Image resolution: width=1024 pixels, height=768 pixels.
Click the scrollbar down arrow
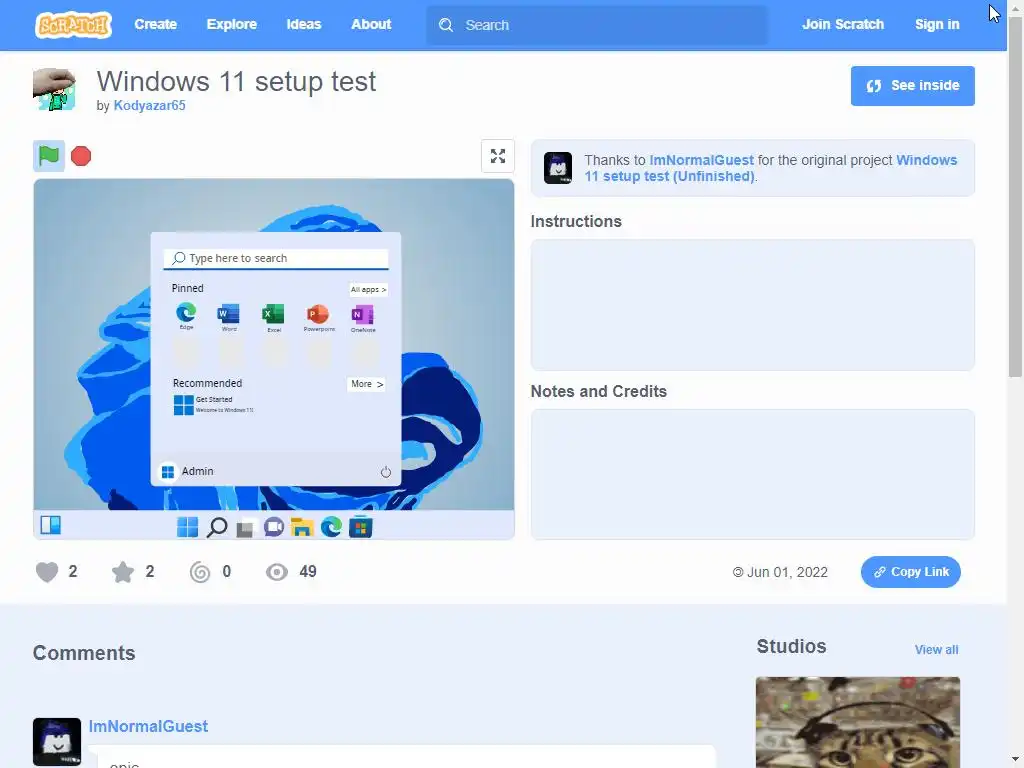[1015, 760]
